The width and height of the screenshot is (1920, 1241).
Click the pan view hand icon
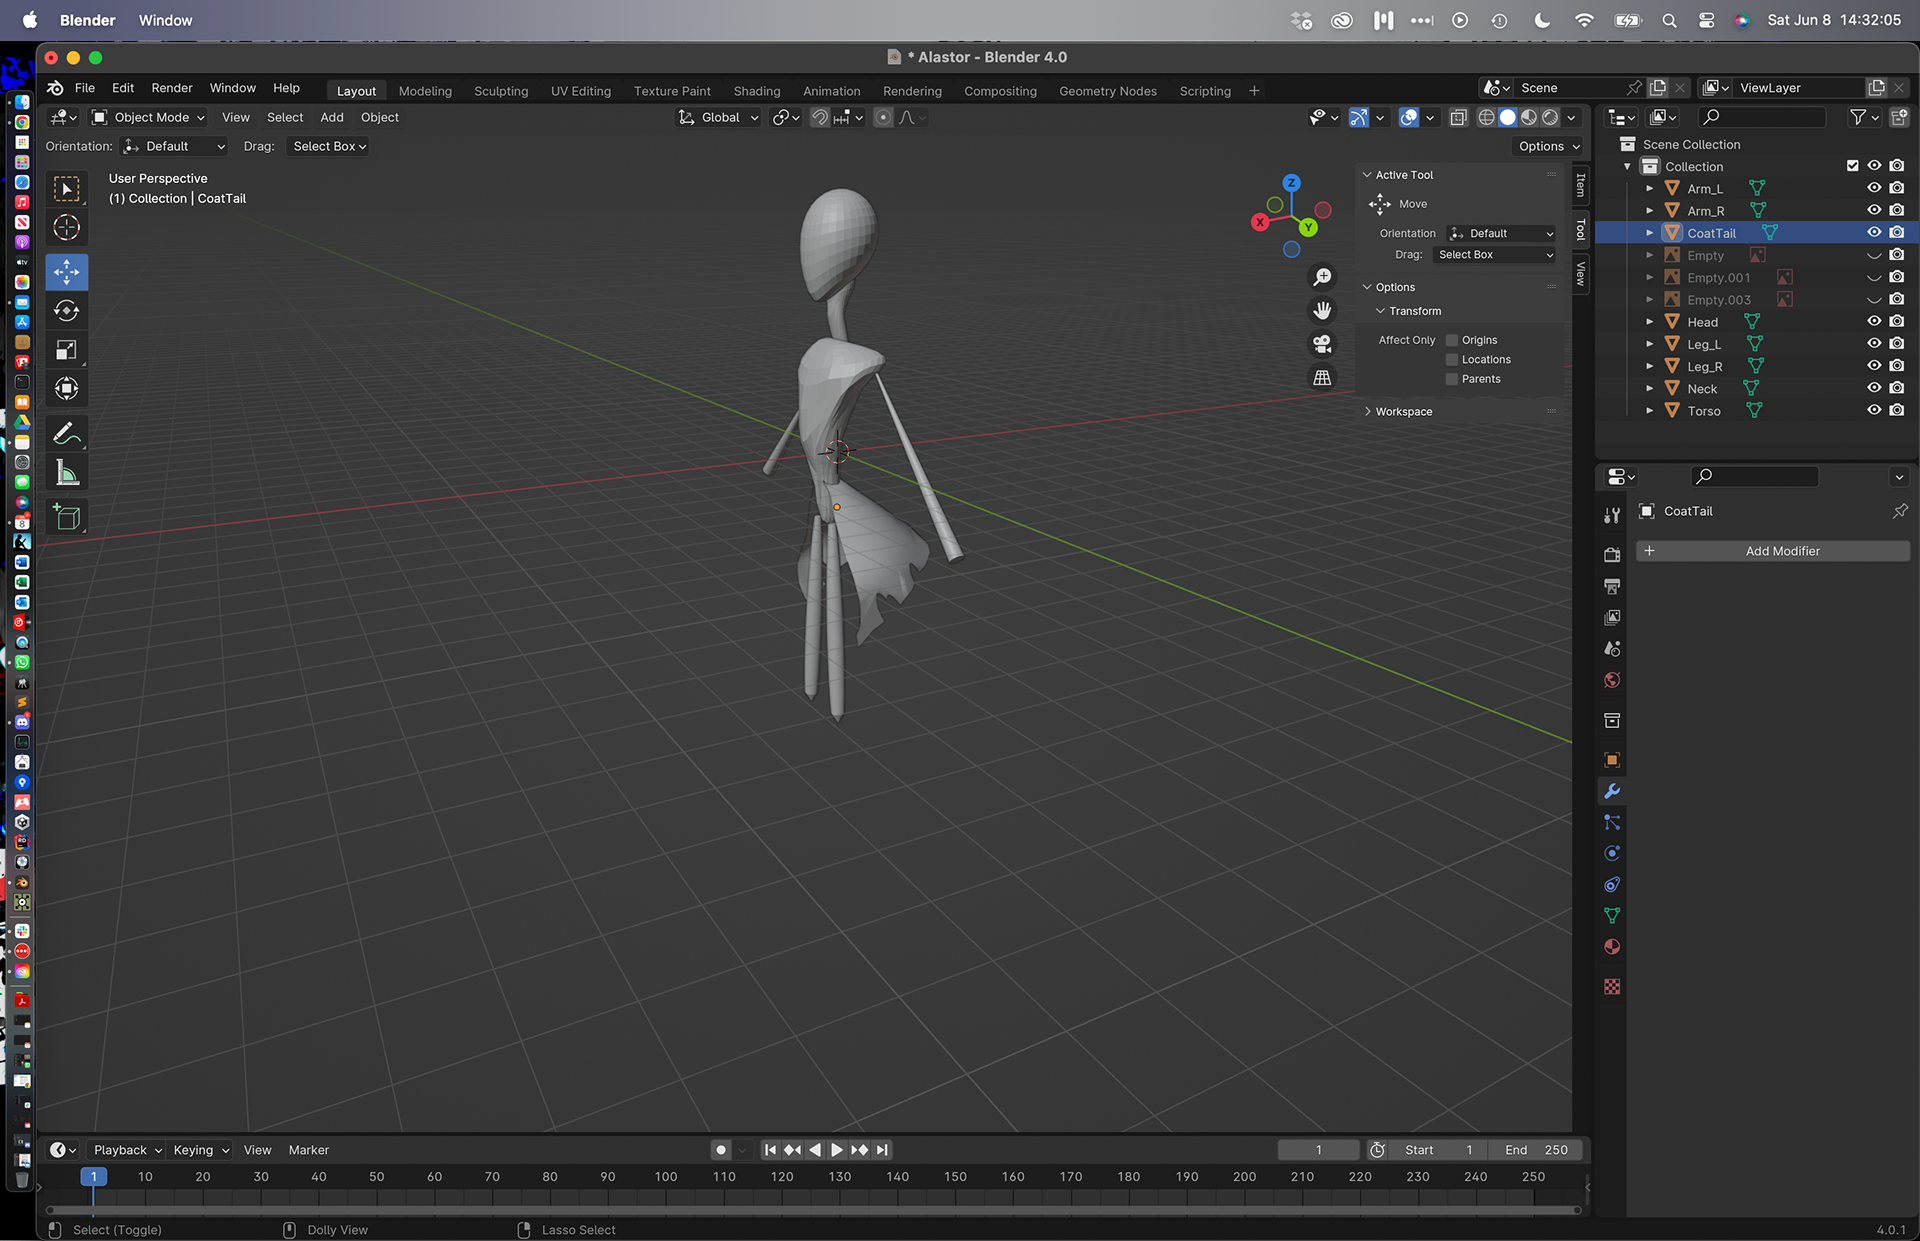pyautogui.click(x=1322, y=311)
